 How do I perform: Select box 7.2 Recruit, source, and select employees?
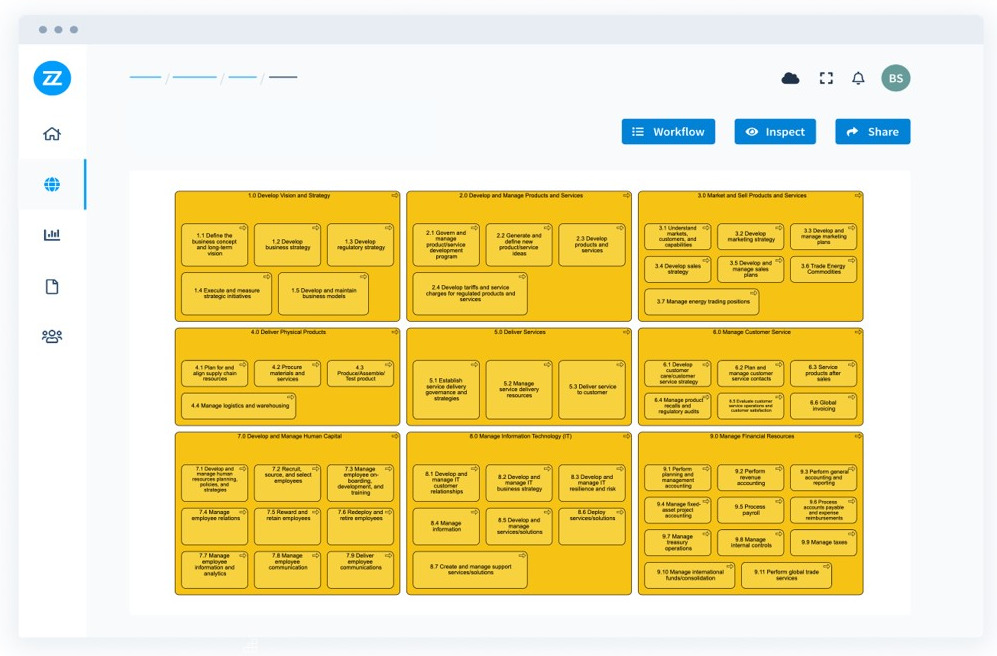click(x=287, y=482)
